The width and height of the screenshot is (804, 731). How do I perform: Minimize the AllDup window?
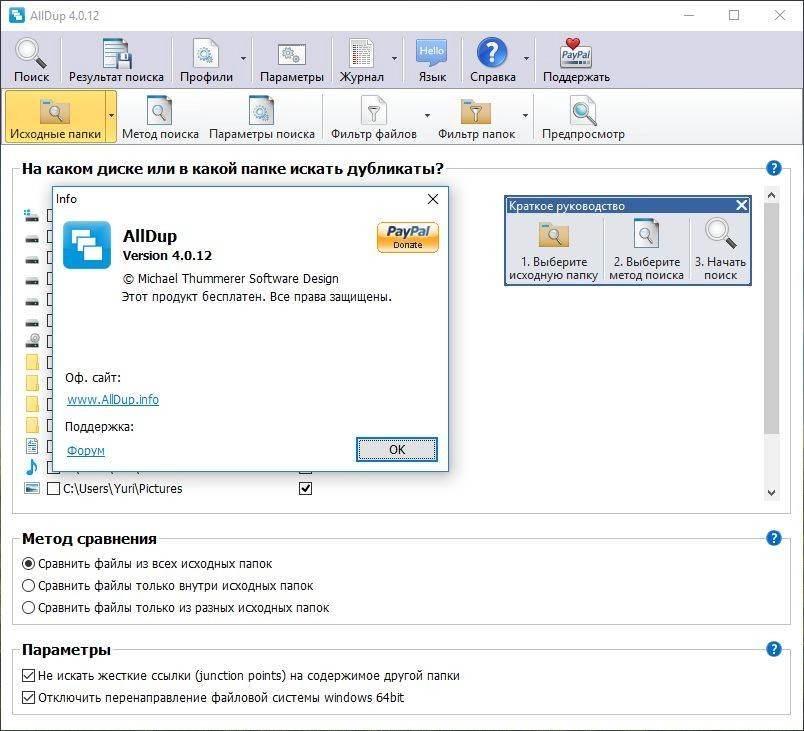(x=689, y=15)
